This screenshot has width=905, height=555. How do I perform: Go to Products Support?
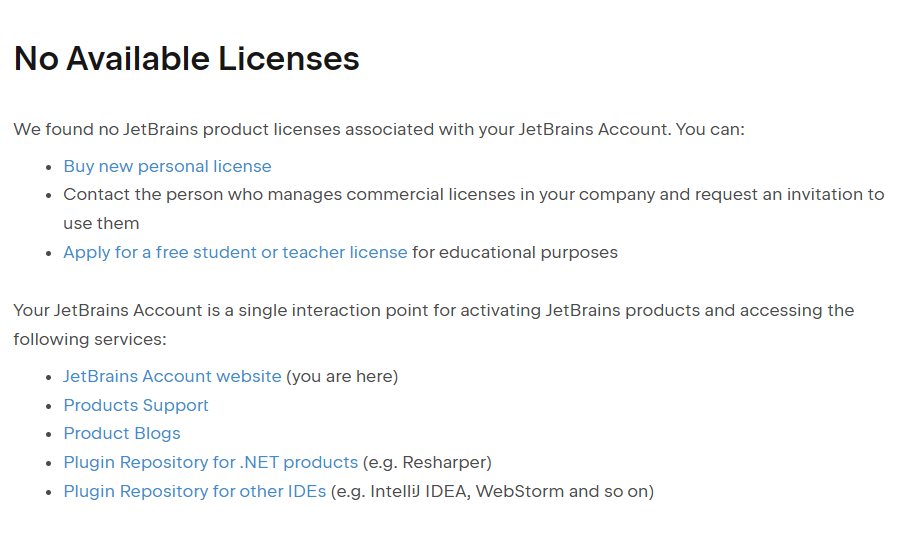click(136, 405)
